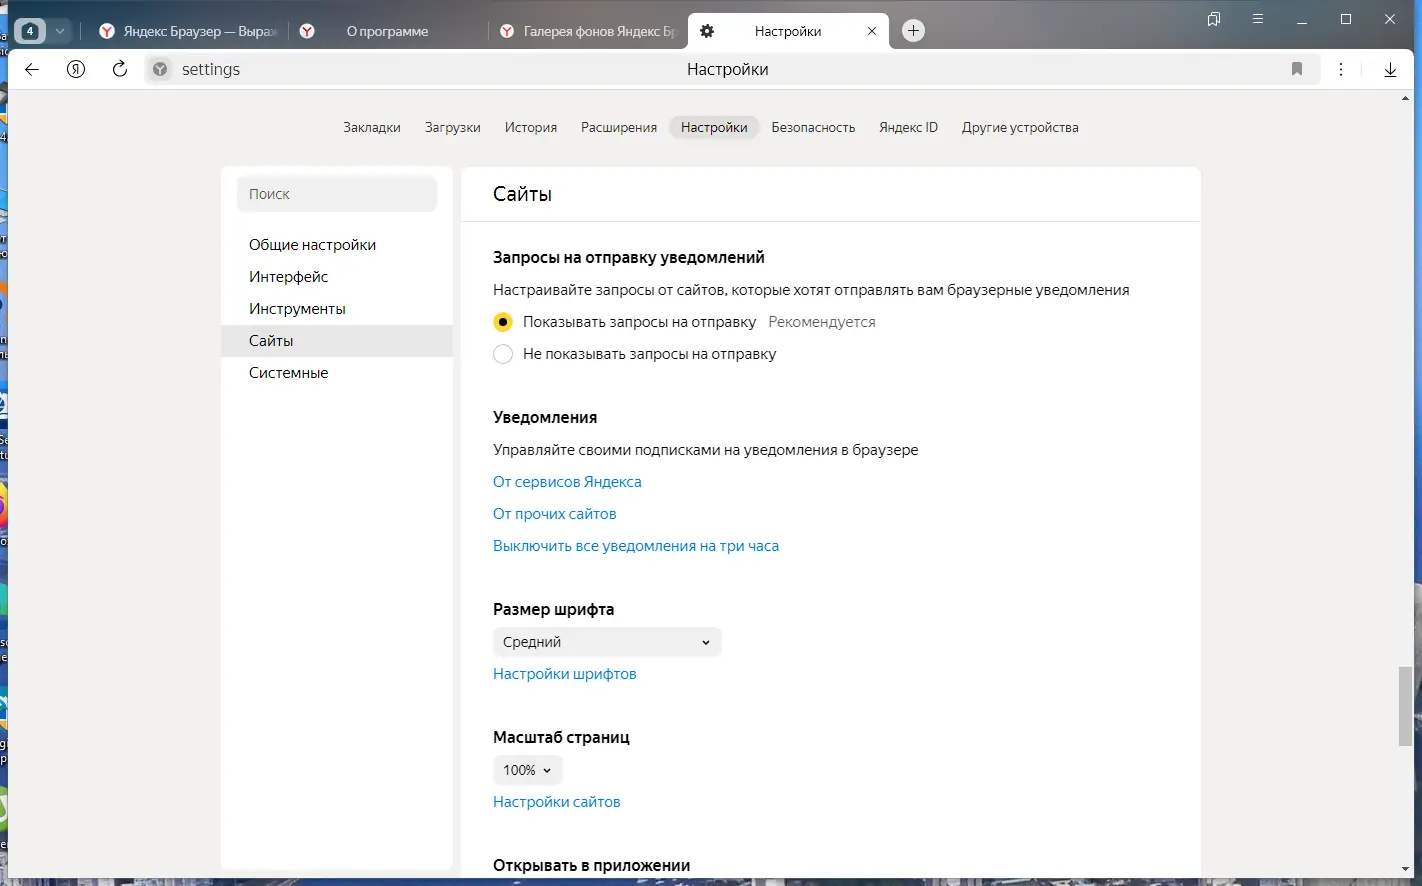Switch to the Галерея фонов tab
Viewport: 1422px width, 886px height.
[x=588, y=31]
